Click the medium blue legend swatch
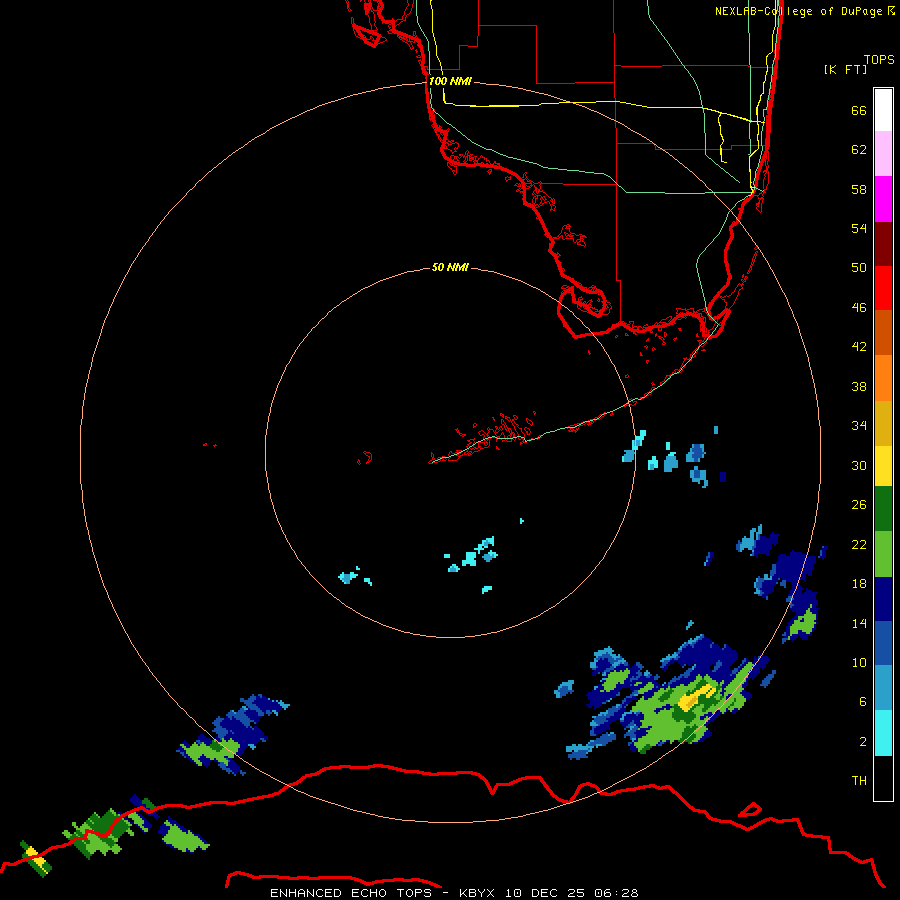Screen dimensions: 900x900 coord(883,643)
